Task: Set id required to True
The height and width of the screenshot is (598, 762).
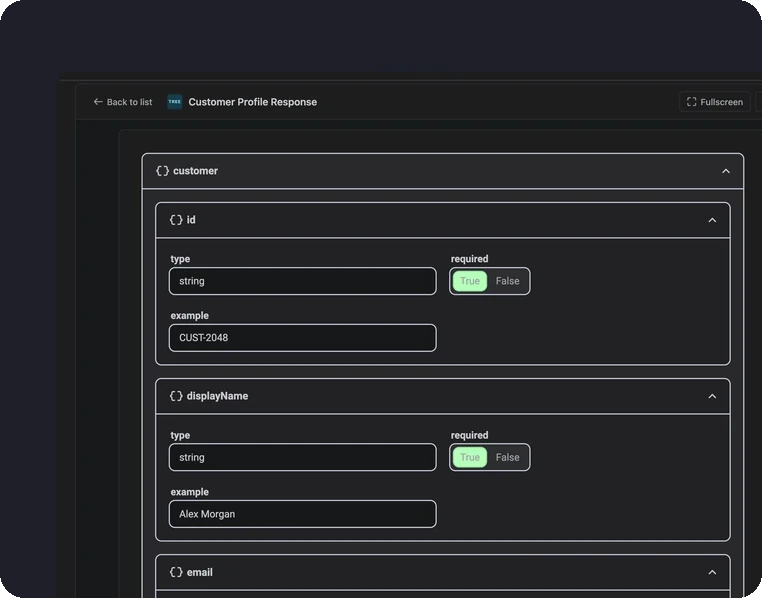Action: pos(469,281)
